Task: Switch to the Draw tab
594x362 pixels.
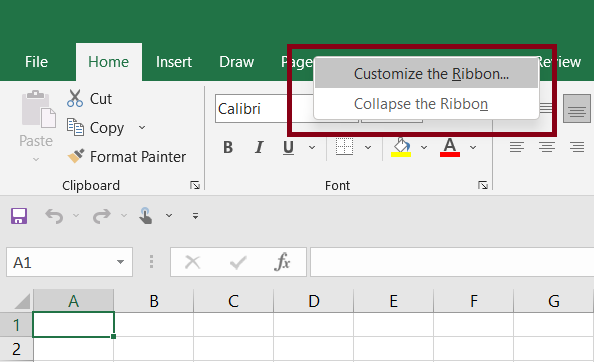Action: click(236, 62)
